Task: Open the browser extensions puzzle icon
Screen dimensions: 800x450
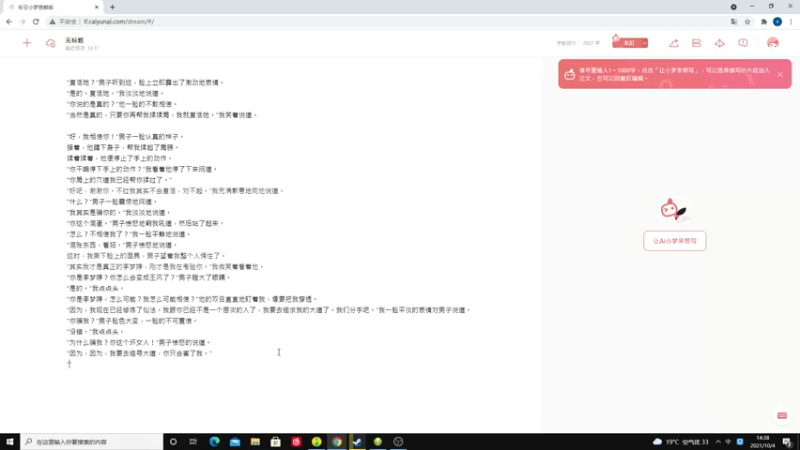Action: (764, 21)
